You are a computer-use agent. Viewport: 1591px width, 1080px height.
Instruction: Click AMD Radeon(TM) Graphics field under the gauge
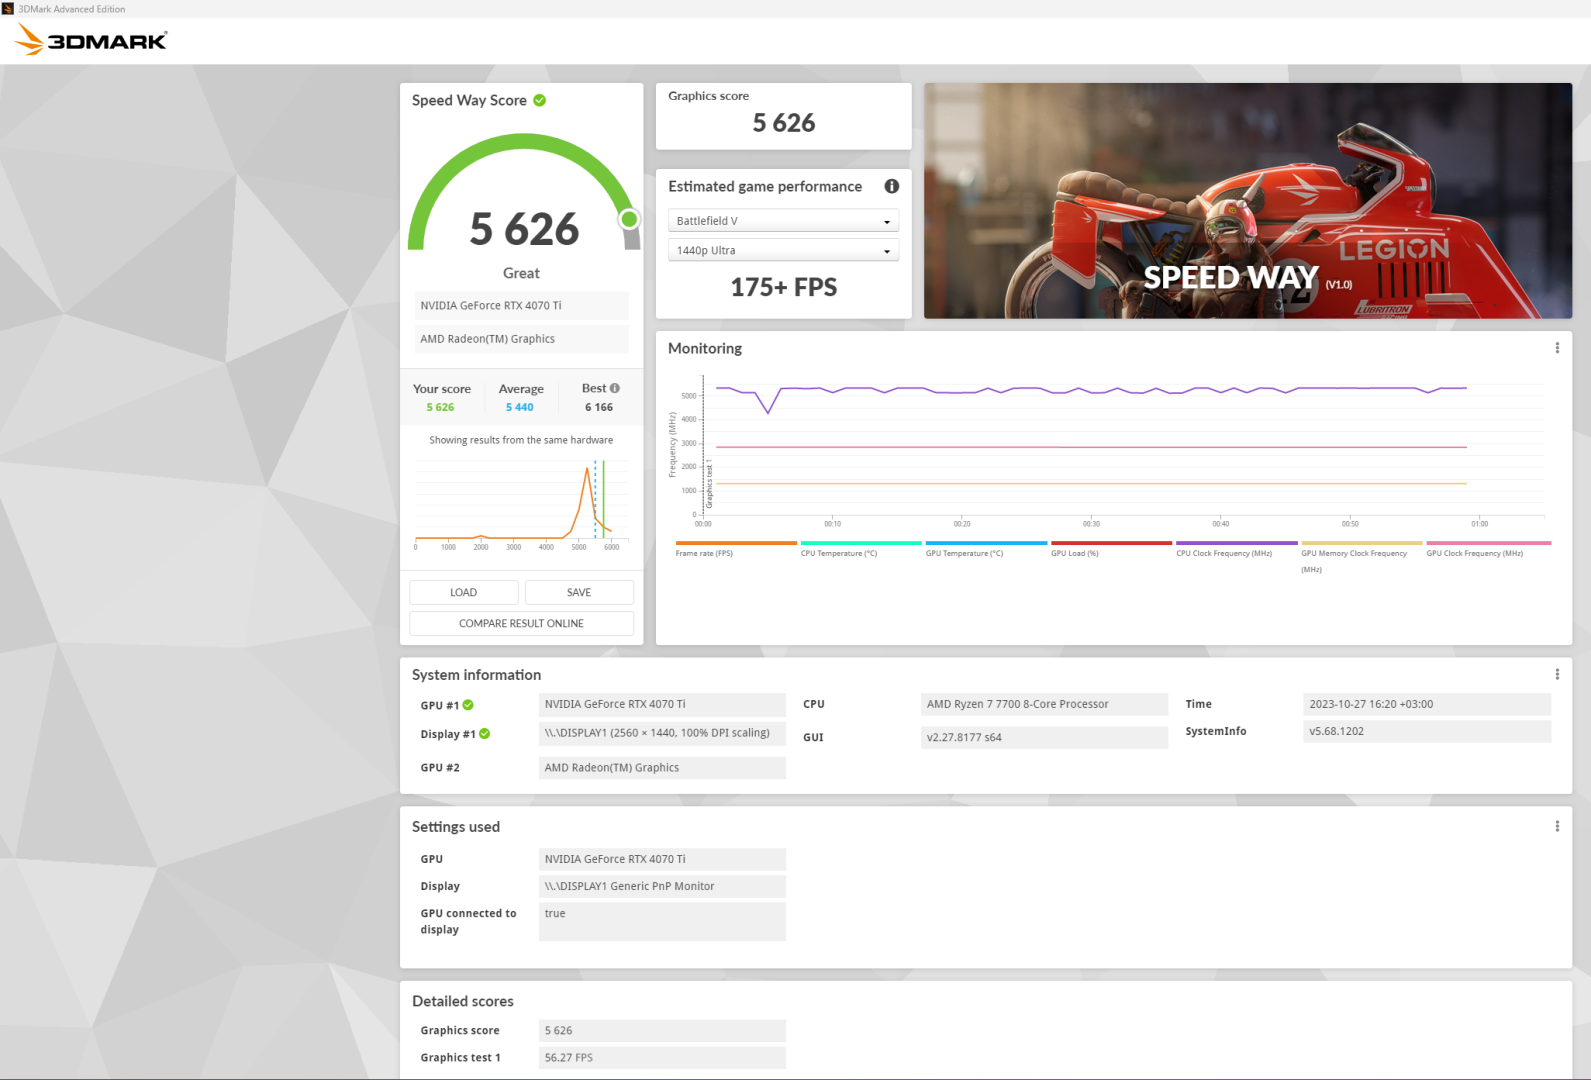coord(521,339)
